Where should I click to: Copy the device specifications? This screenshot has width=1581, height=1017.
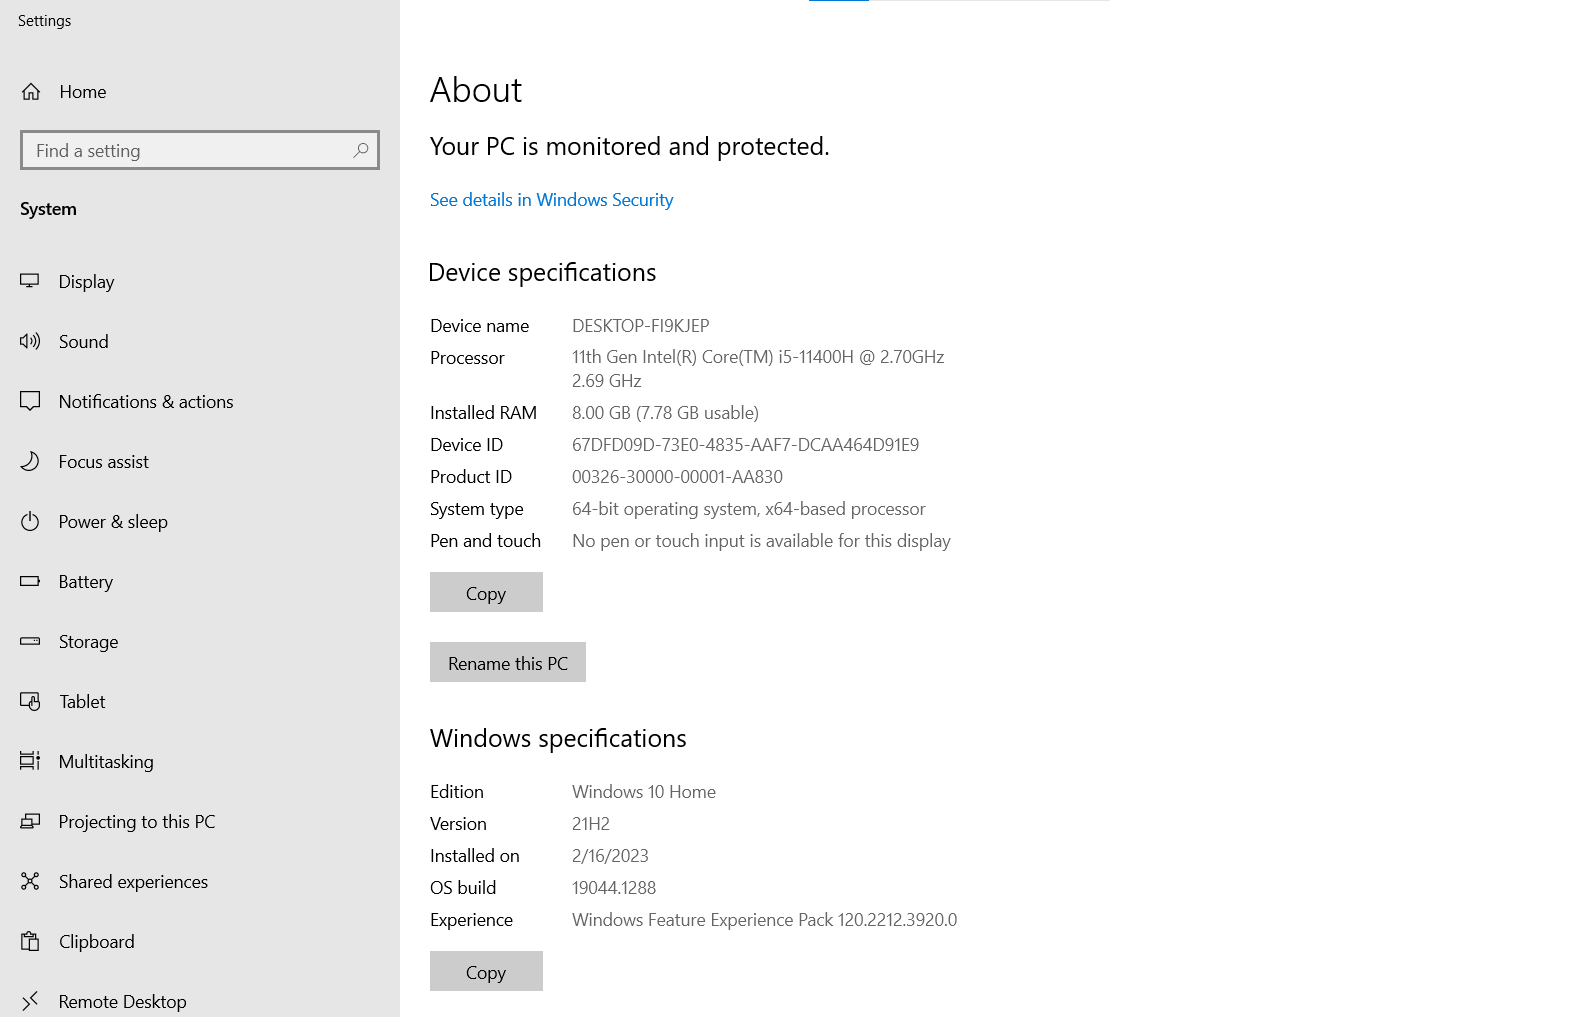point(486,592)
